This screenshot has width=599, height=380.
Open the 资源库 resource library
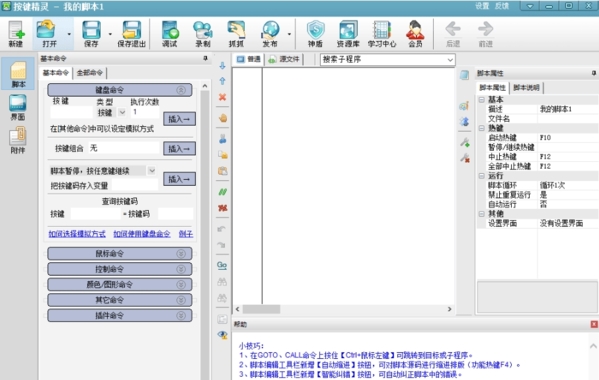348,34
